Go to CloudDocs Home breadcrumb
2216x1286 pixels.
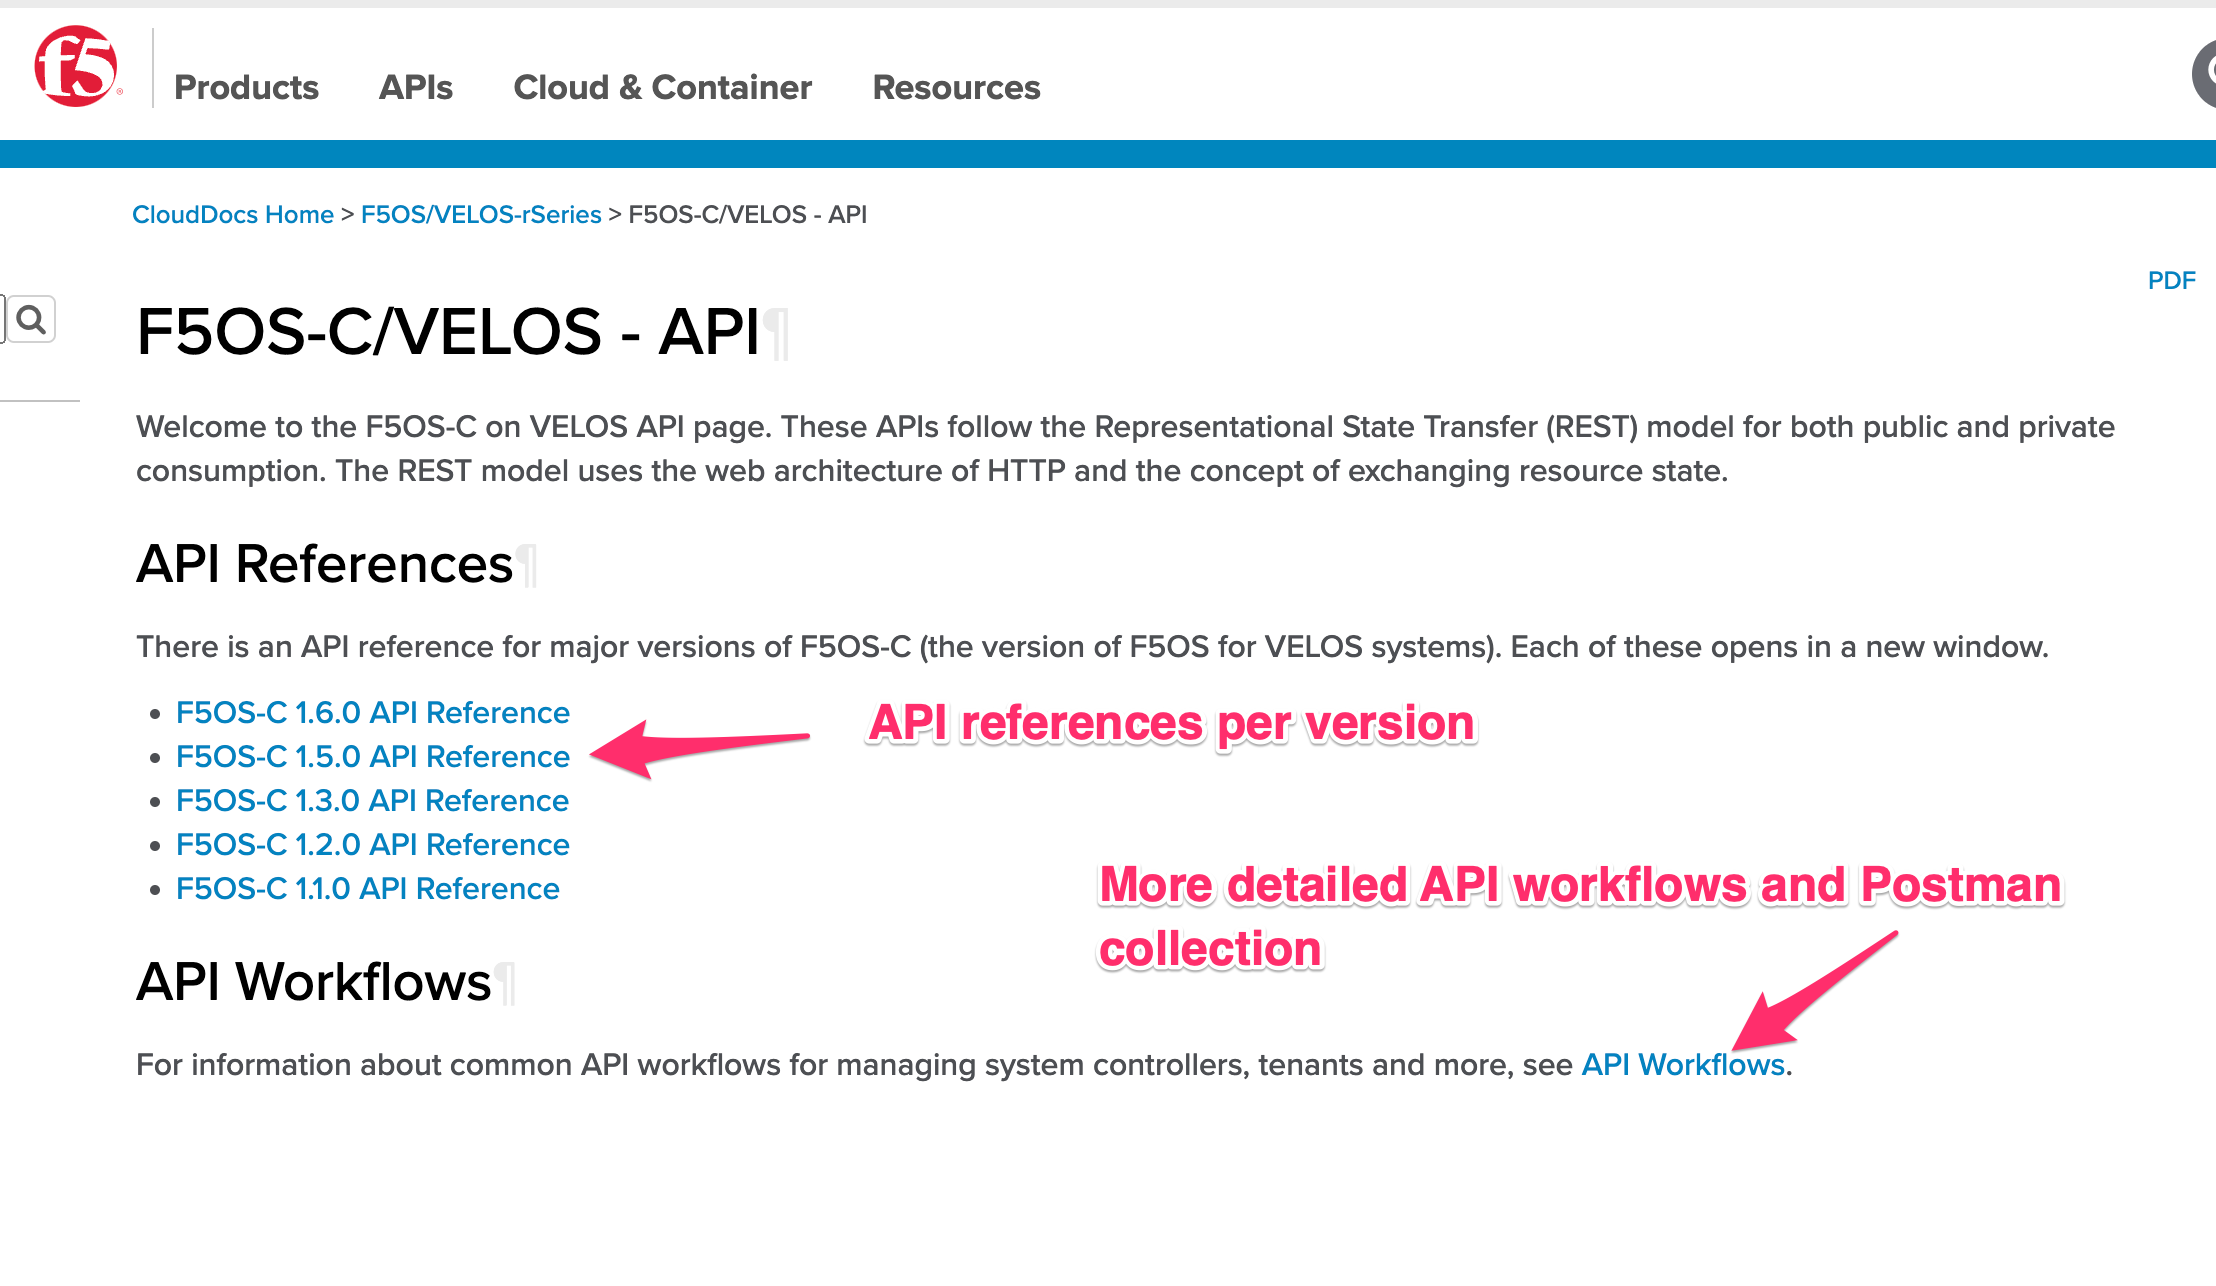(x=233, y=215)
